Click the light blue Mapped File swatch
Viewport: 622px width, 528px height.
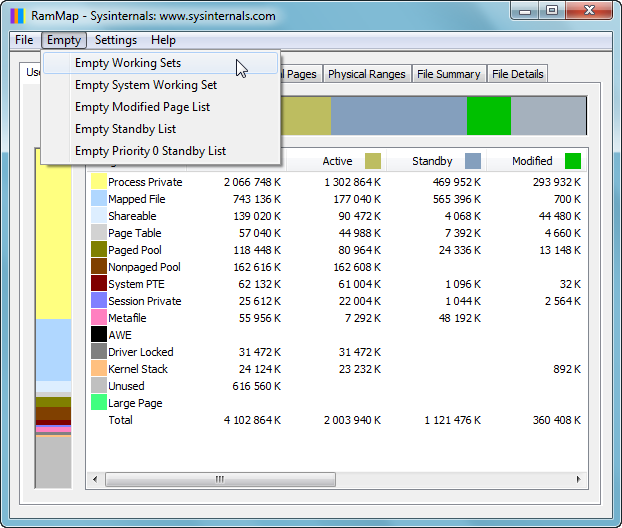point(99,198)
